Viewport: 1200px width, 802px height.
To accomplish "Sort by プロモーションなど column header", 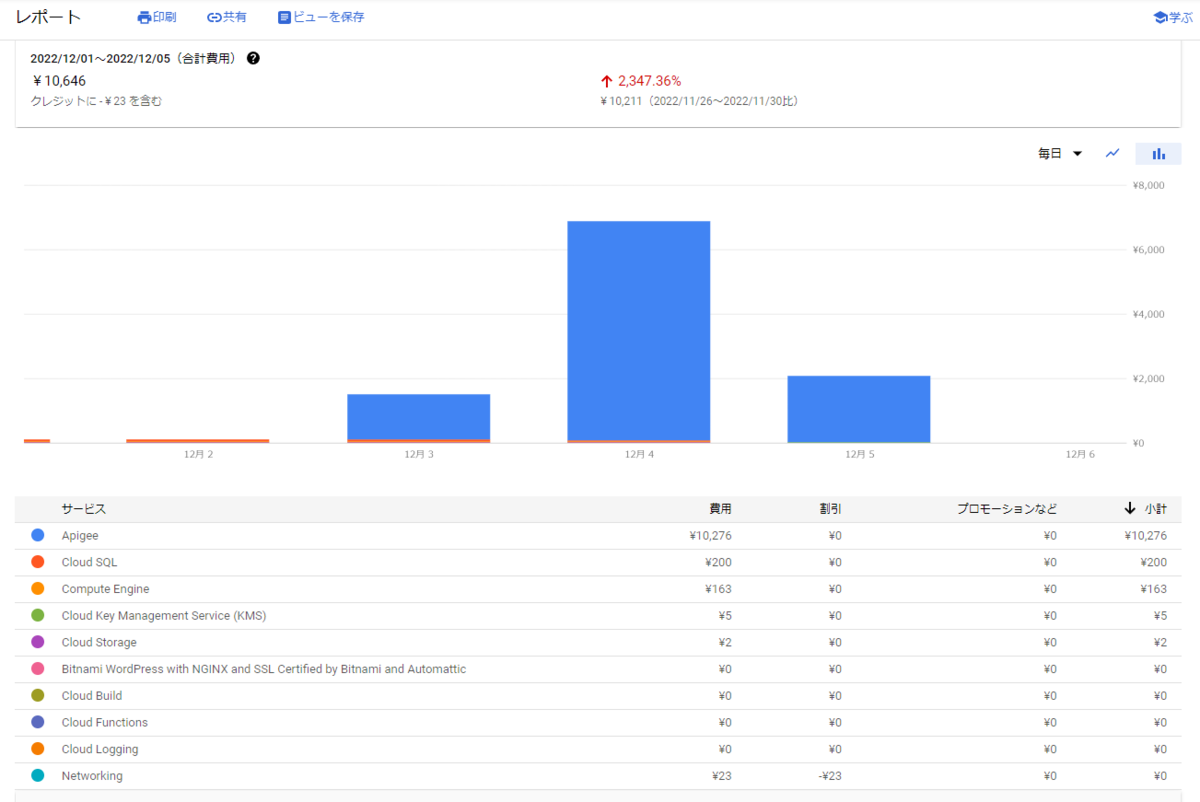I will [1006, 509].
